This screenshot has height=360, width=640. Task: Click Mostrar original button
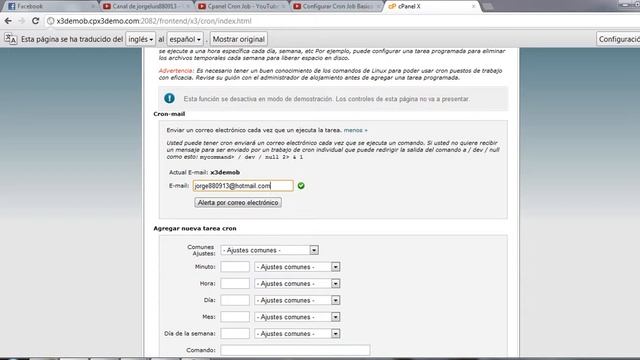(239, 39)
